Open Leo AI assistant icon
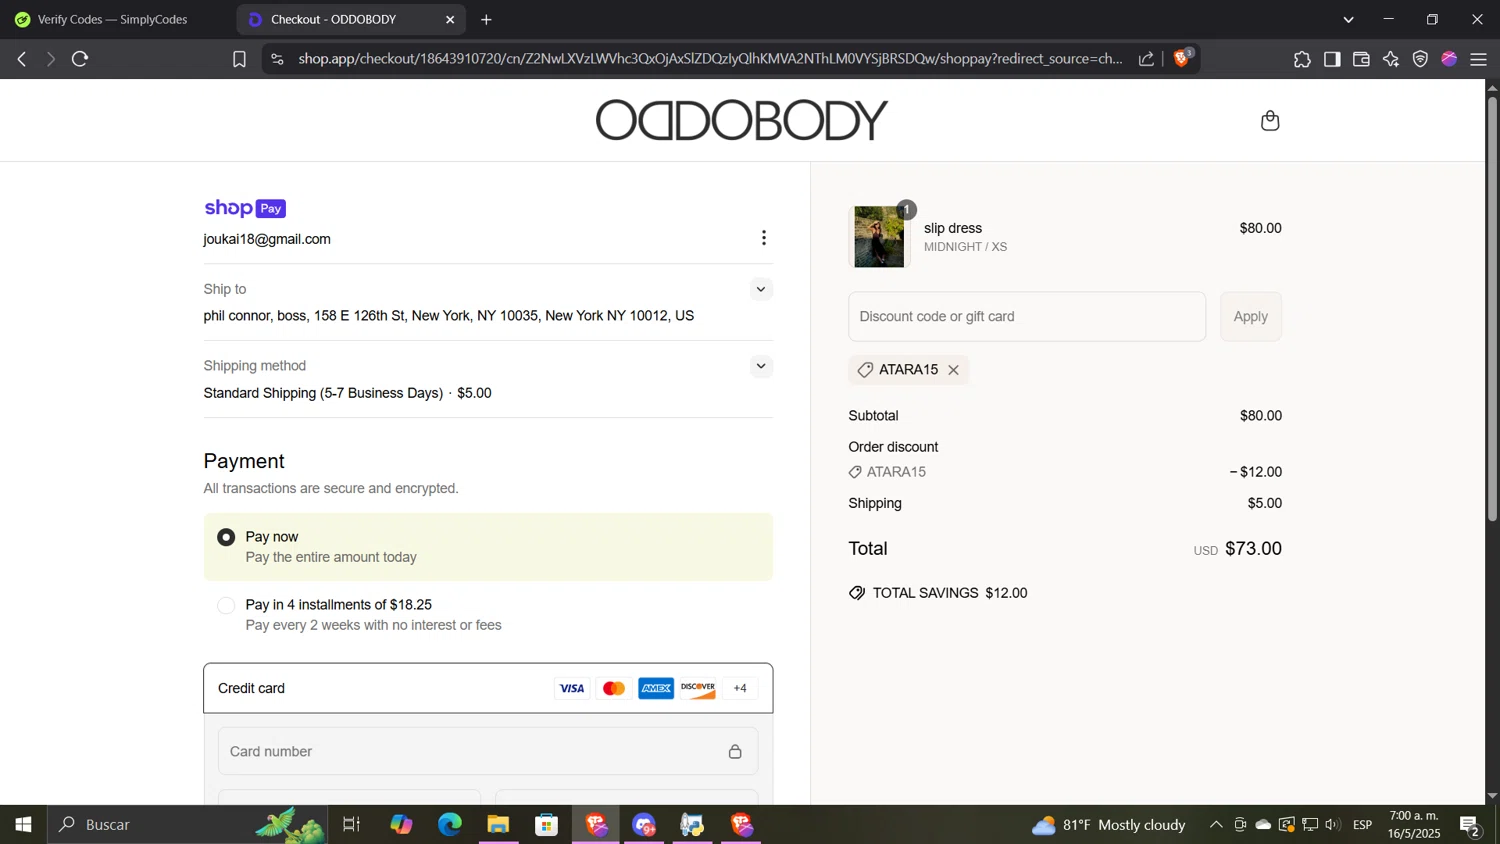The height and width of the screenshot is (844, 1500). click(x=1391, y=60)
